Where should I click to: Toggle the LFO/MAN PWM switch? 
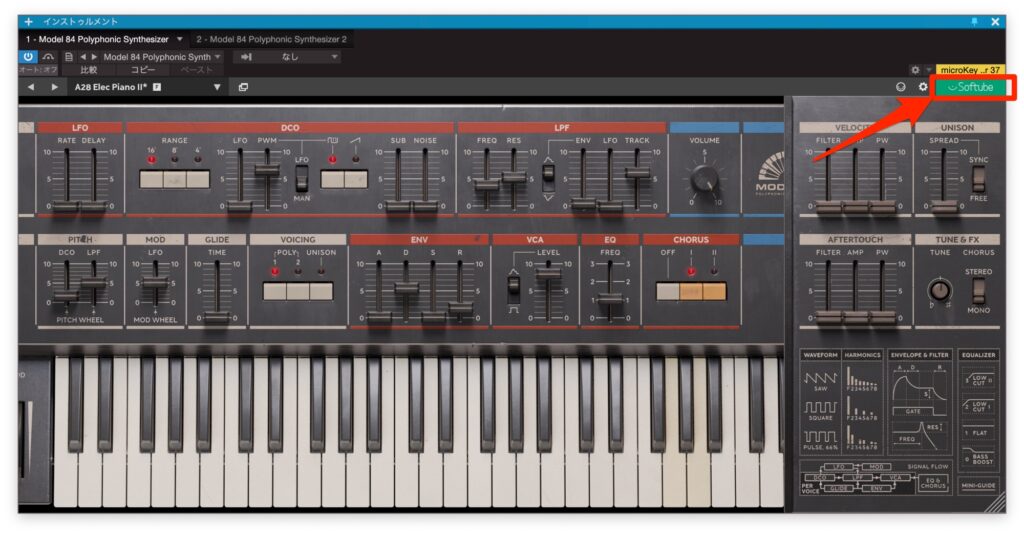coord(301,179)
